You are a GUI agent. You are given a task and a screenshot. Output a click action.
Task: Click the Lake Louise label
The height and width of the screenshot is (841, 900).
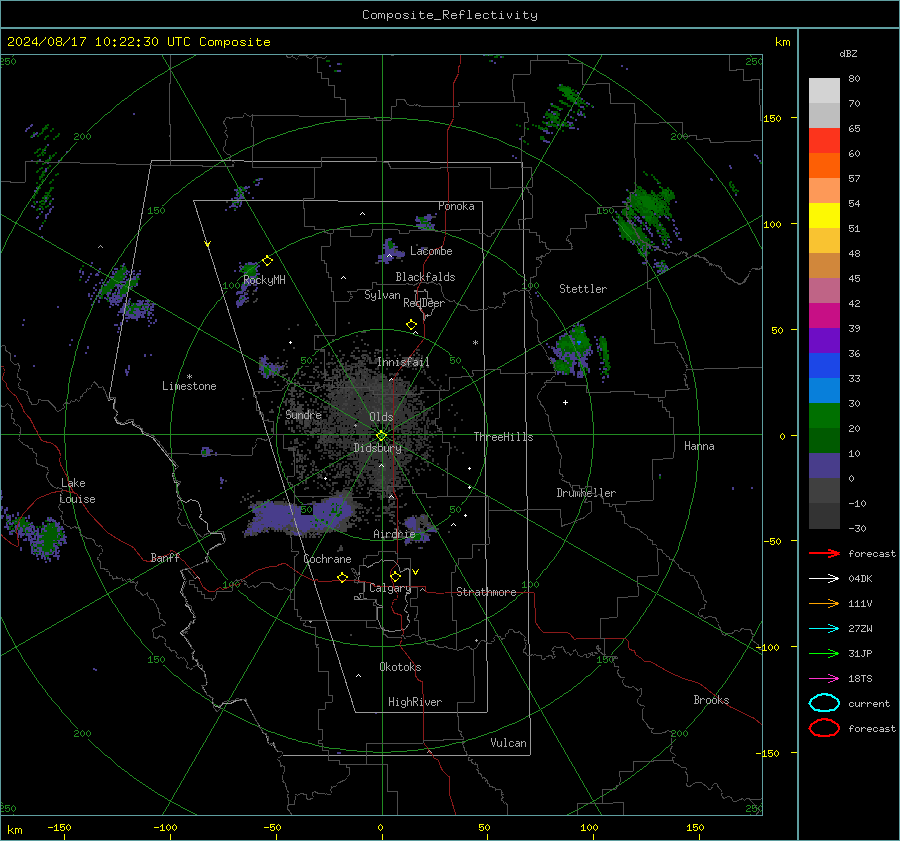77,491
